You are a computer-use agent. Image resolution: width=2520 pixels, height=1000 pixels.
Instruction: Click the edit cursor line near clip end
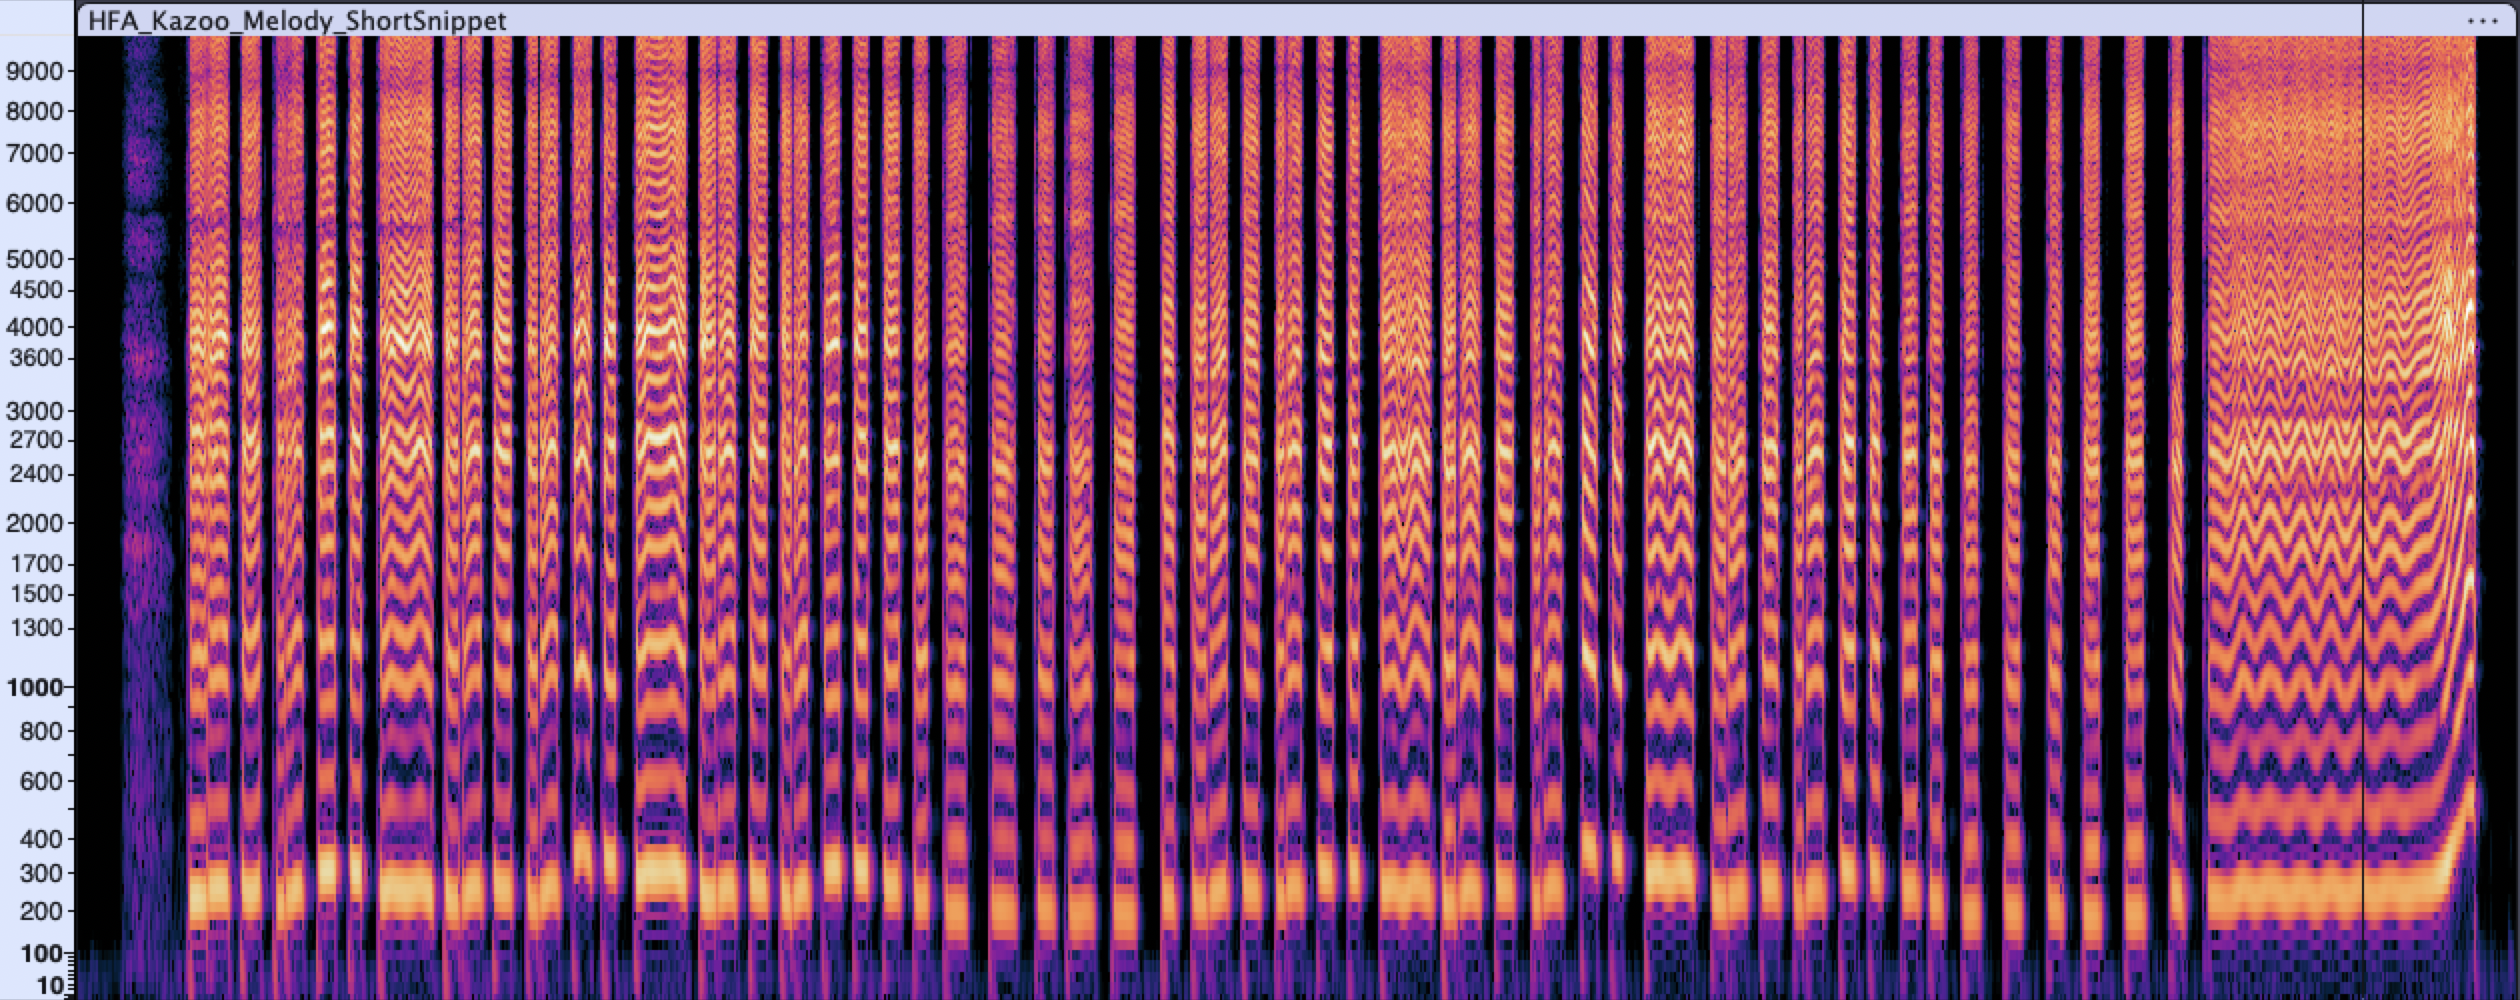2366,500
